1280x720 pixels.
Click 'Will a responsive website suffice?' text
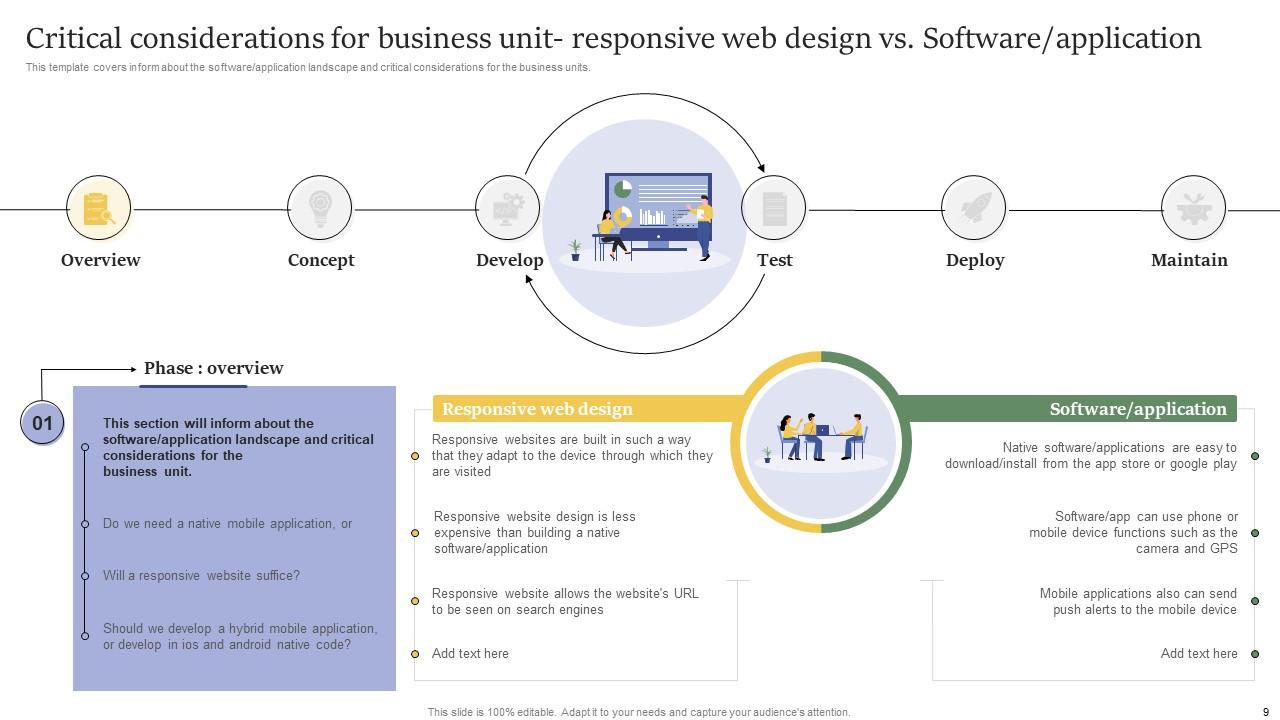coord(201,576)
